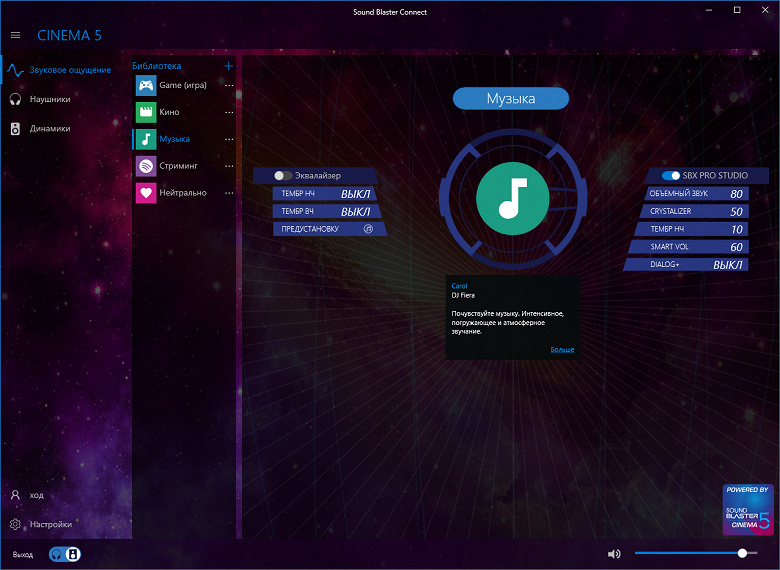This screenshot has height=570, width=780.
Task: Maximize the Sound Blaster Connect window
Action: [737, 10]
